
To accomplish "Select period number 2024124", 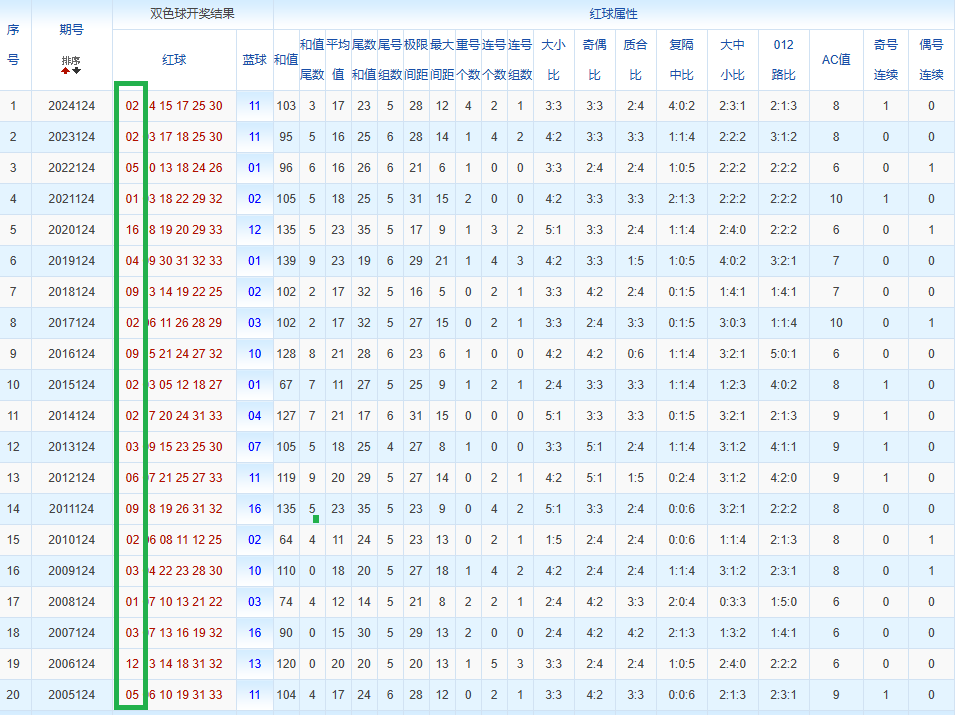I will coord(71,106).
